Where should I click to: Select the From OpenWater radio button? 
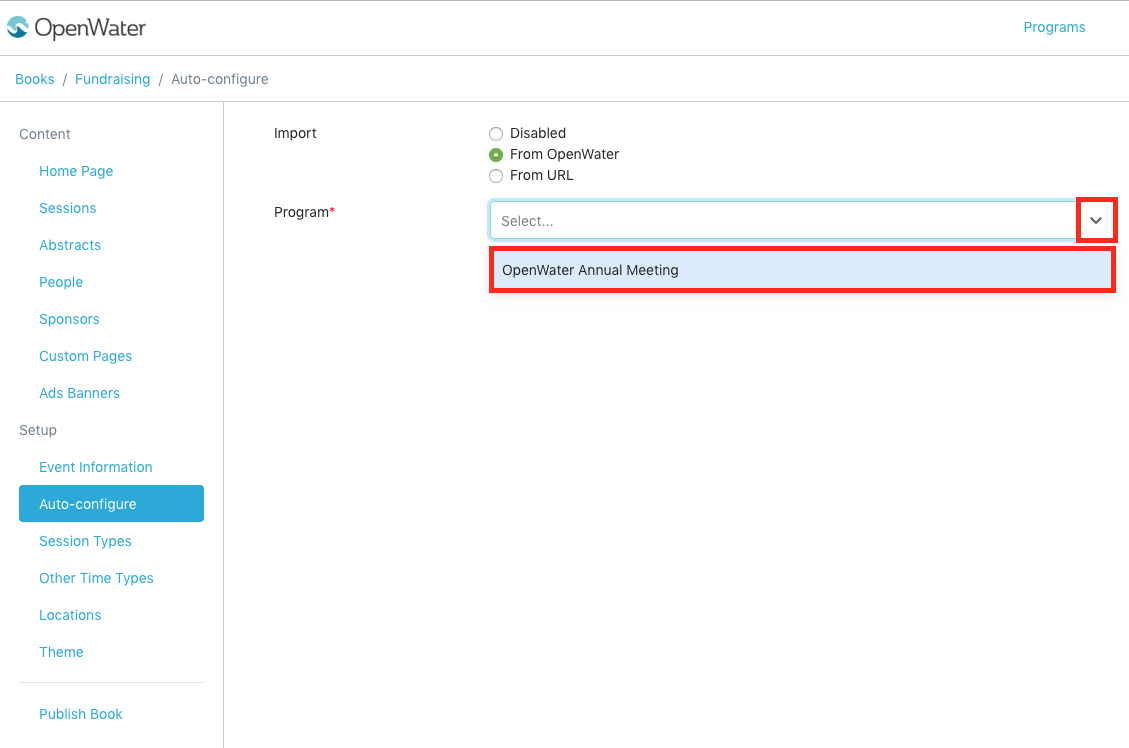click(495, 155)
